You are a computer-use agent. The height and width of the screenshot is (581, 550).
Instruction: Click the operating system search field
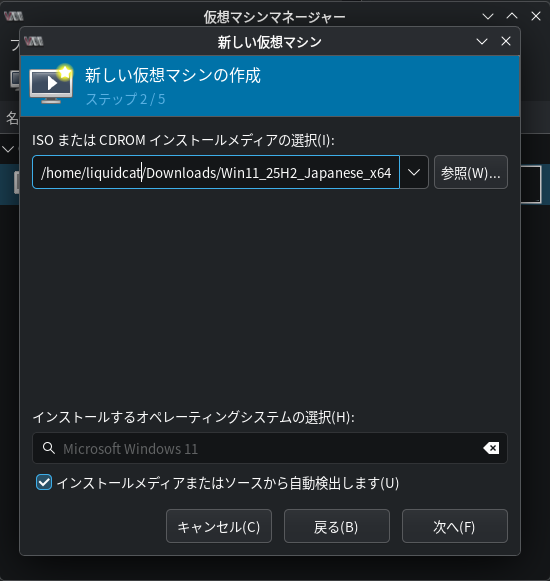(x=269, y=448)
